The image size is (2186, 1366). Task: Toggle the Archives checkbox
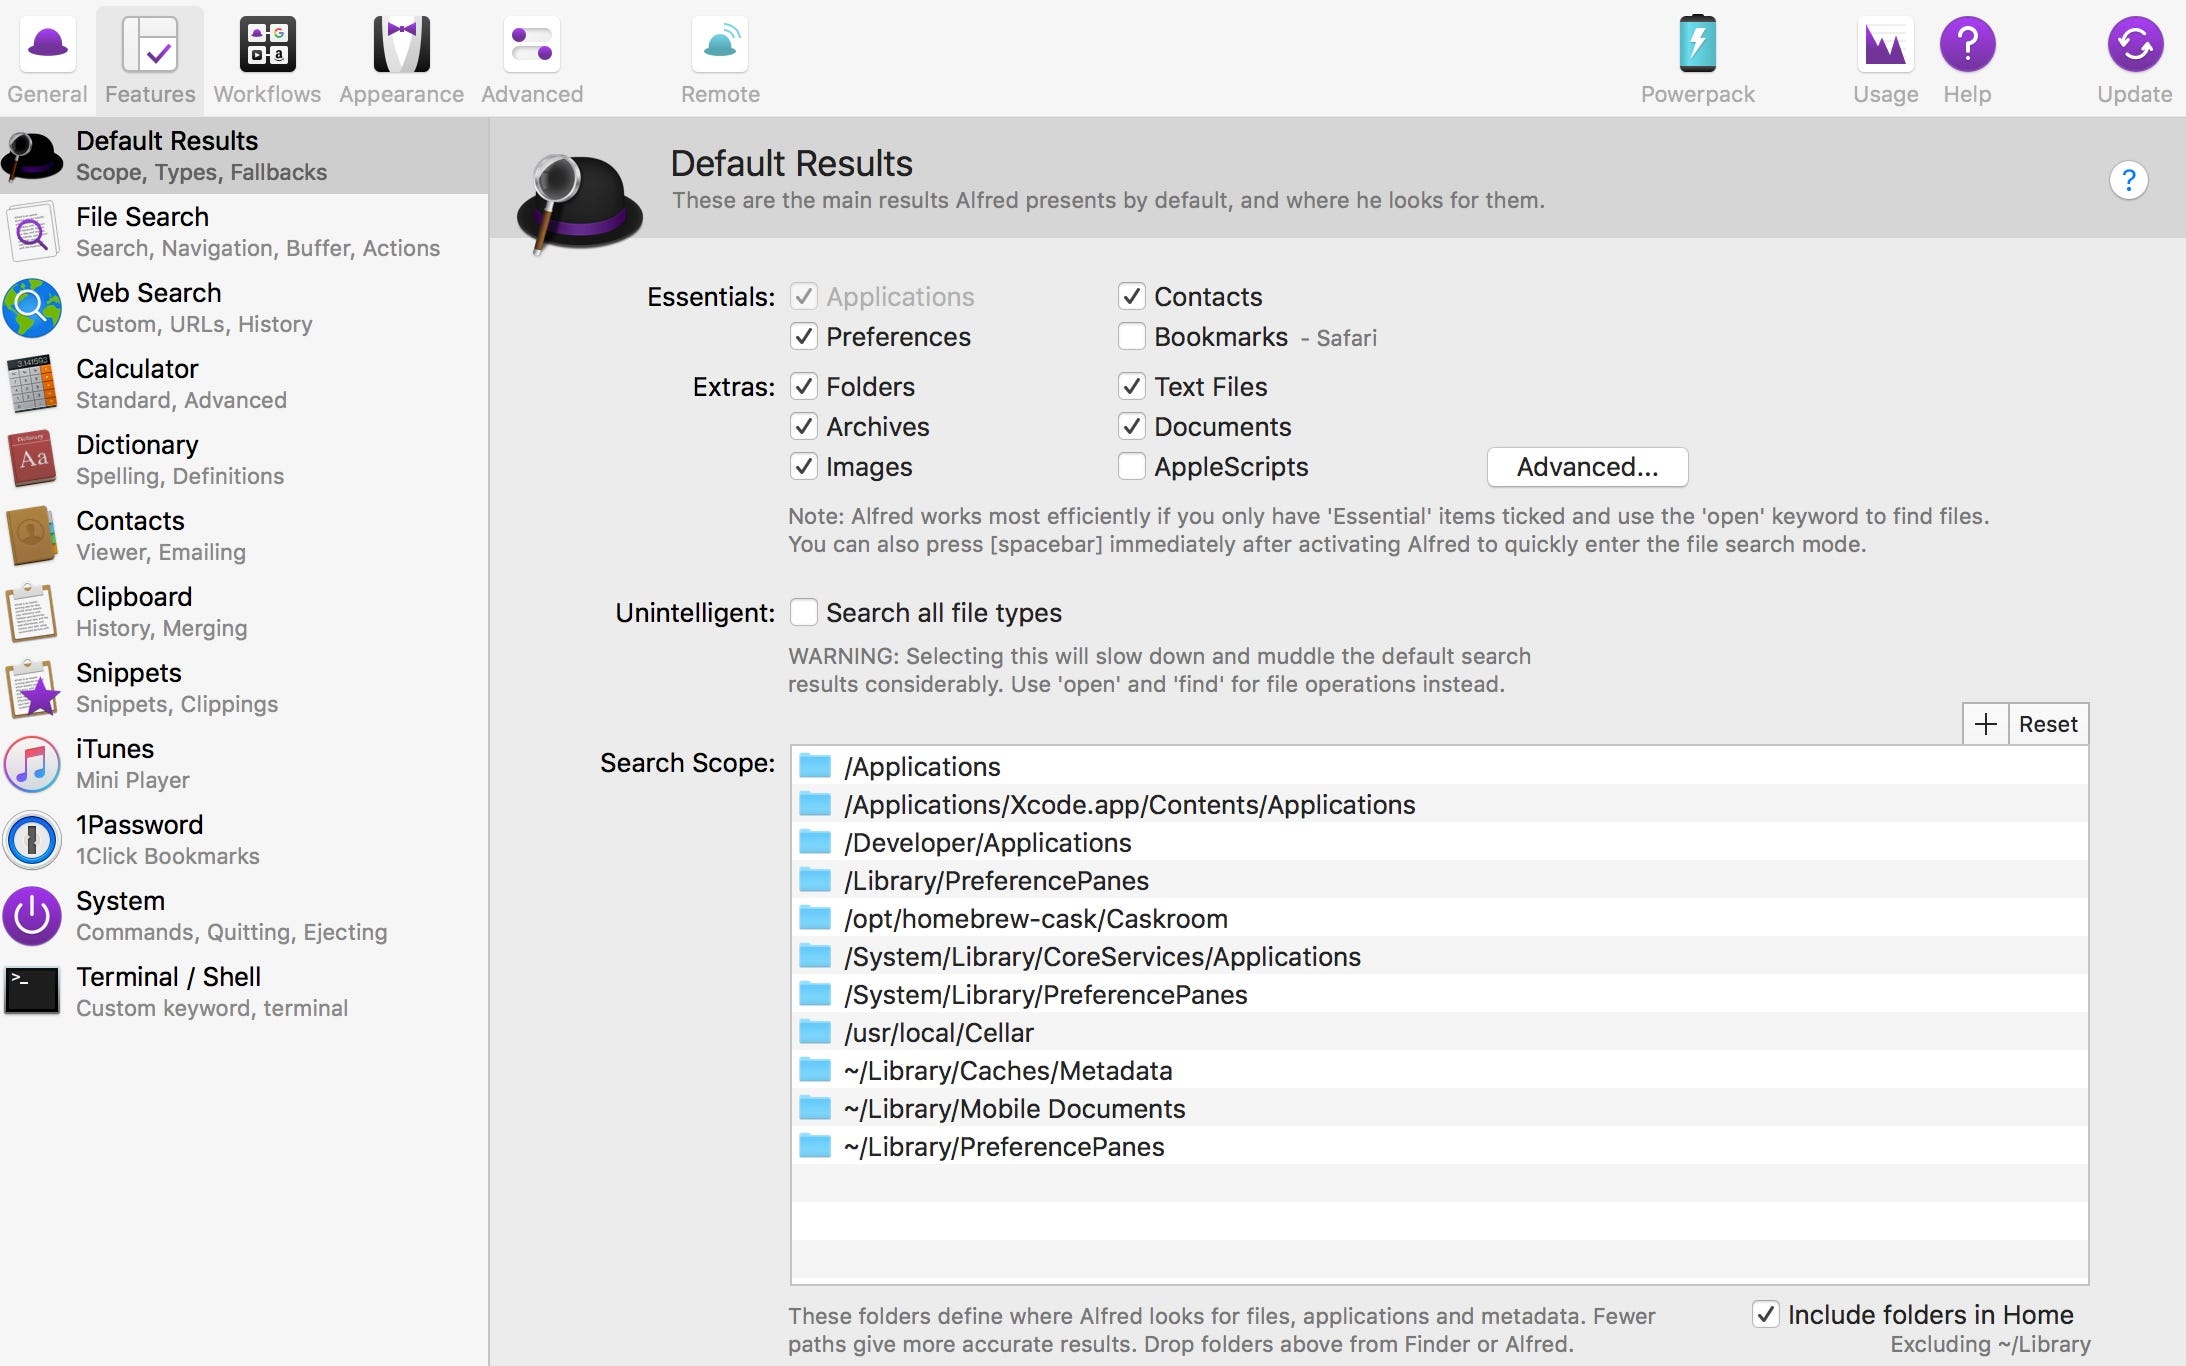pos(804,426)
